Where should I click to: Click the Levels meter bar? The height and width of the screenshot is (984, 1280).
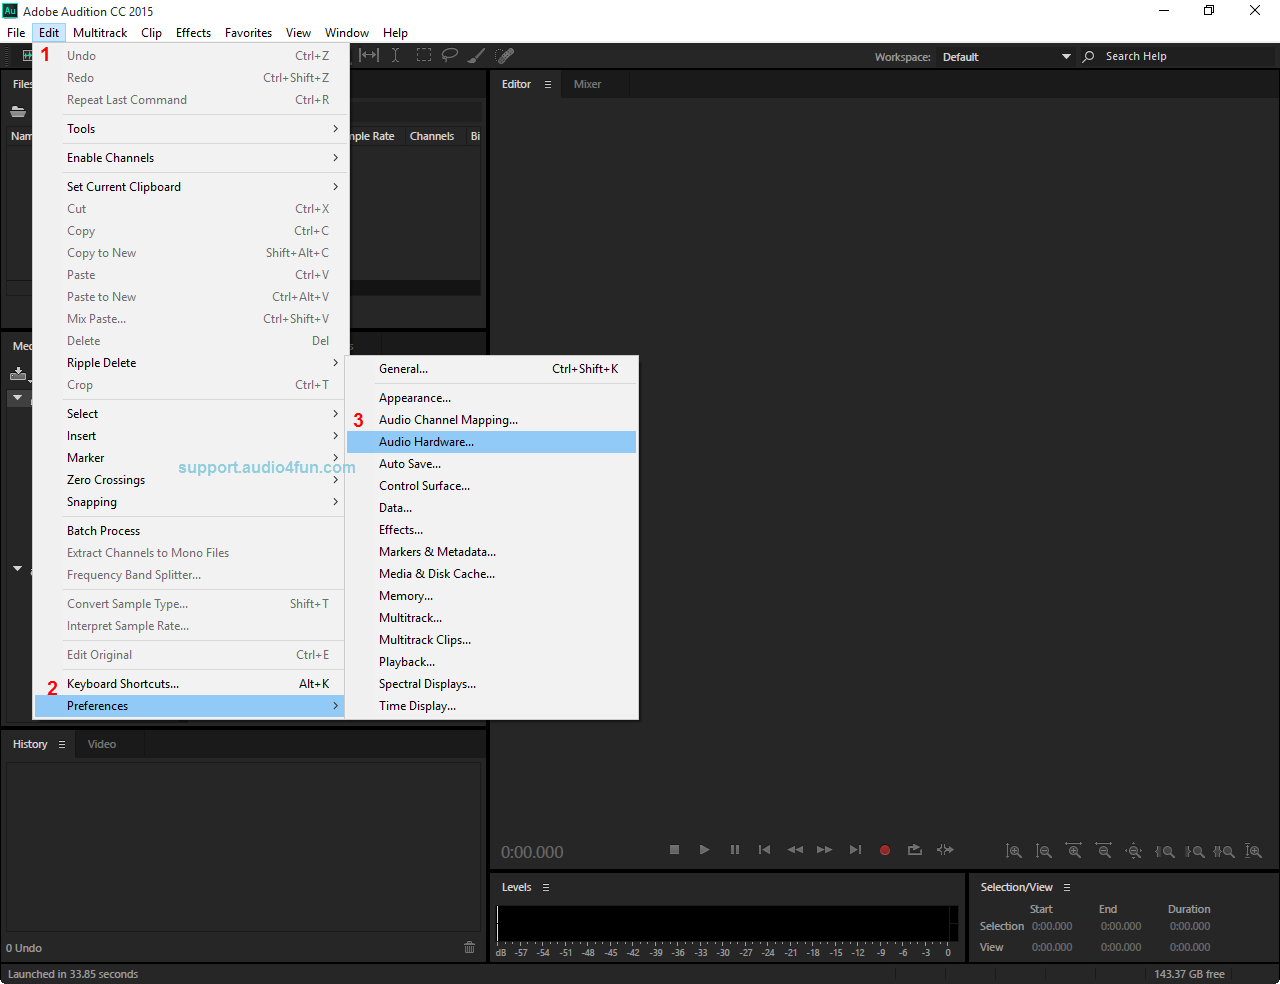click(x=727, y=923)
